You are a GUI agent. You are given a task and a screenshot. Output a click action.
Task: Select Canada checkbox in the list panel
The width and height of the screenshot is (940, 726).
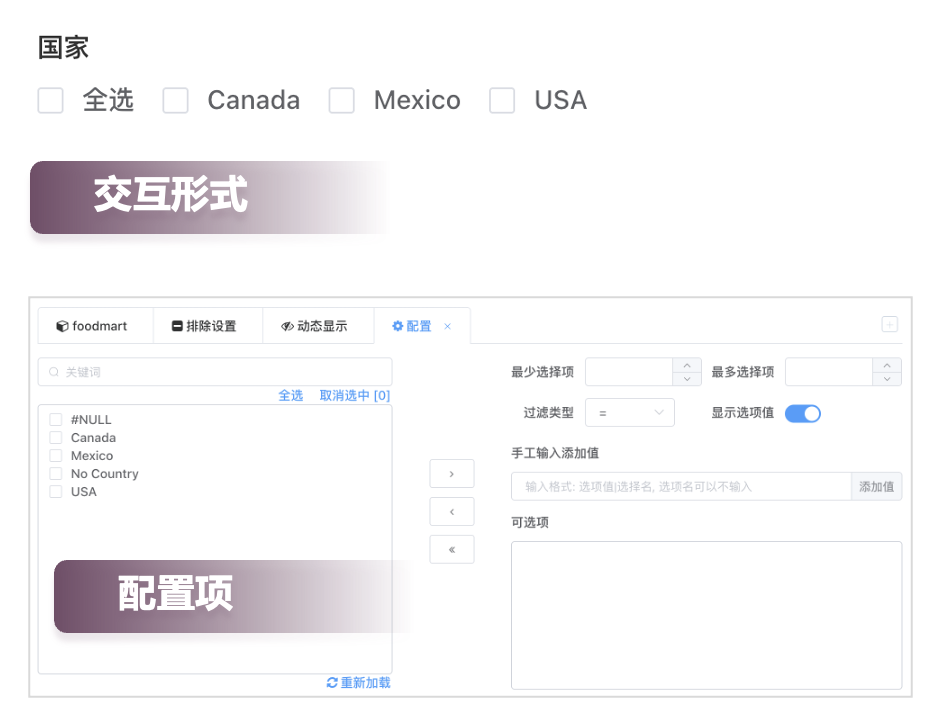point(56,437)
